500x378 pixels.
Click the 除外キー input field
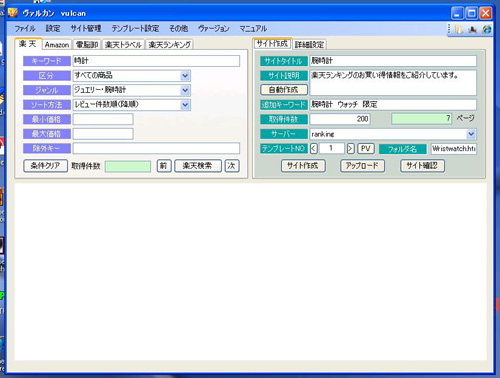coord(156,148)
